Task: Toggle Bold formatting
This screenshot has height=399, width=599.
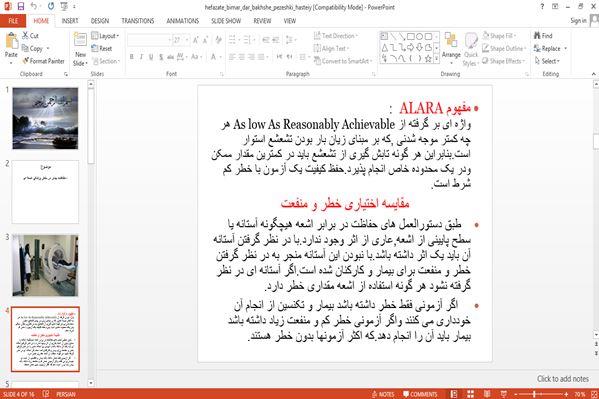Action: tap(132, 57)
